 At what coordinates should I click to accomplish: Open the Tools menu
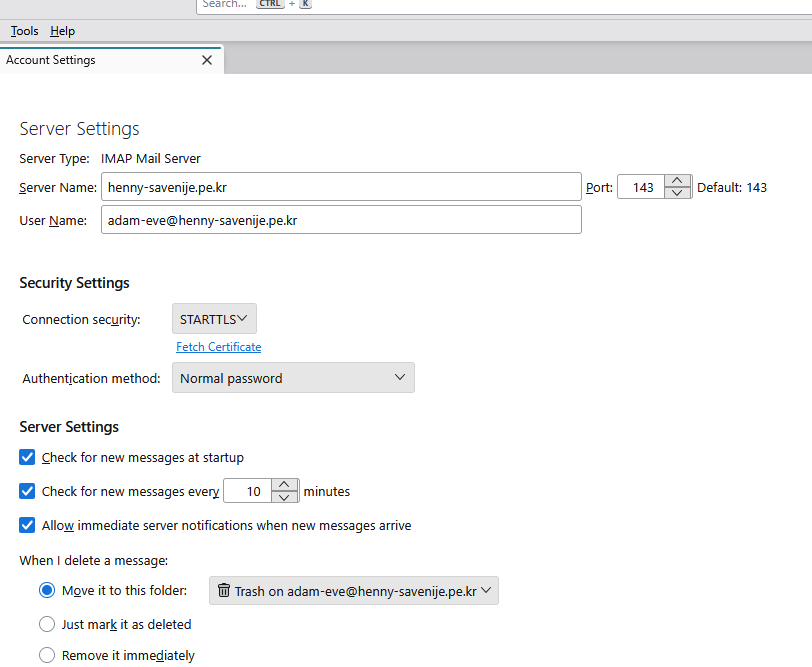[x=24, y=31]
